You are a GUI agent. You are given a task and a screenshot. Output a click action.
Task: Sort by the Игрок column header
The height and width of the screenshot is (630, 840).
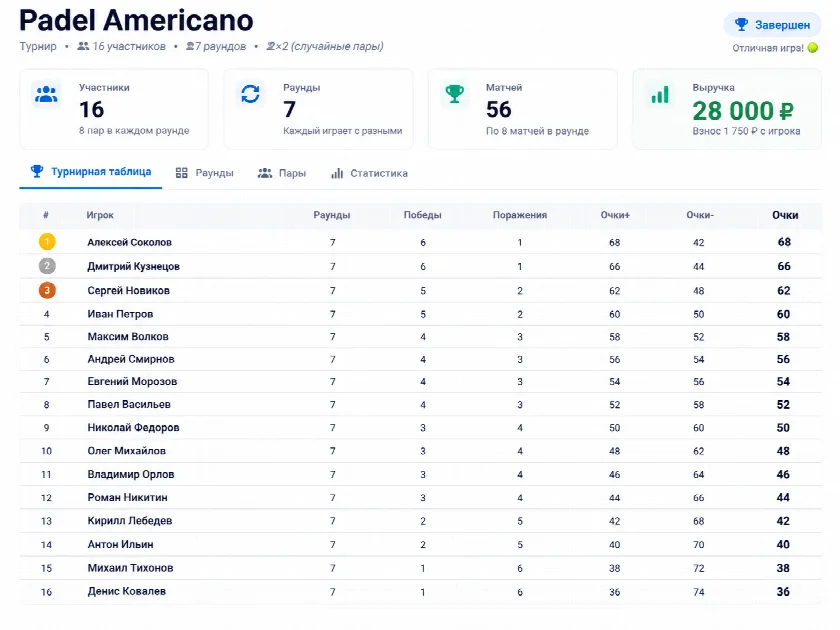point(100,215)
